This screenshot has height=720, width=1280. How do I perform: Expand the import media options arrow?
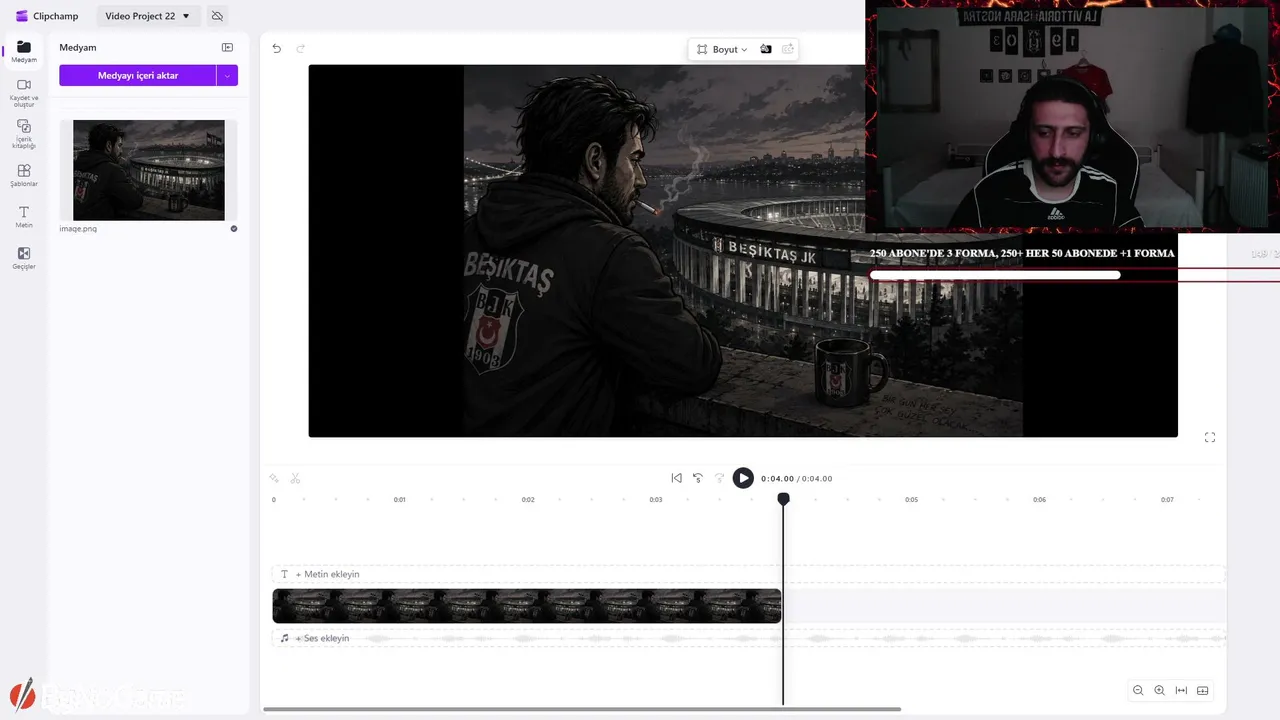point(227,76)
